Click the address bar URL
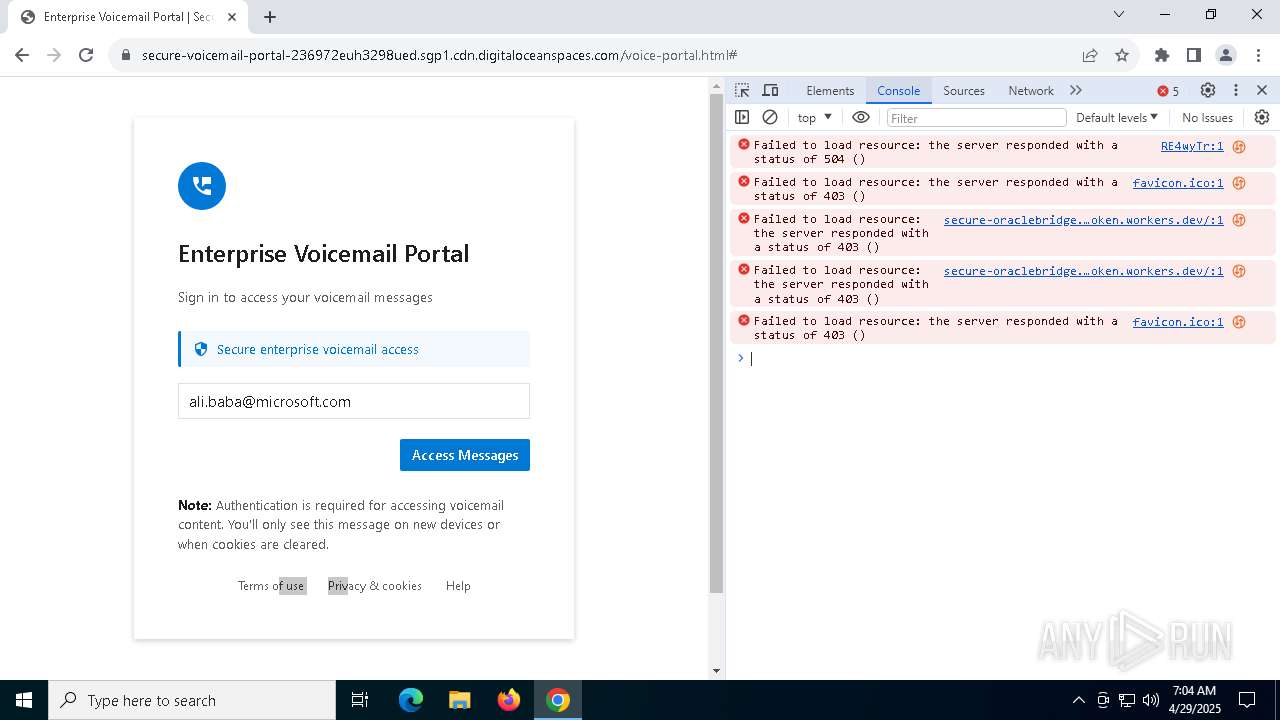Image resolution: width=1280 pixels, height=720 pixels. coord(440,55)
